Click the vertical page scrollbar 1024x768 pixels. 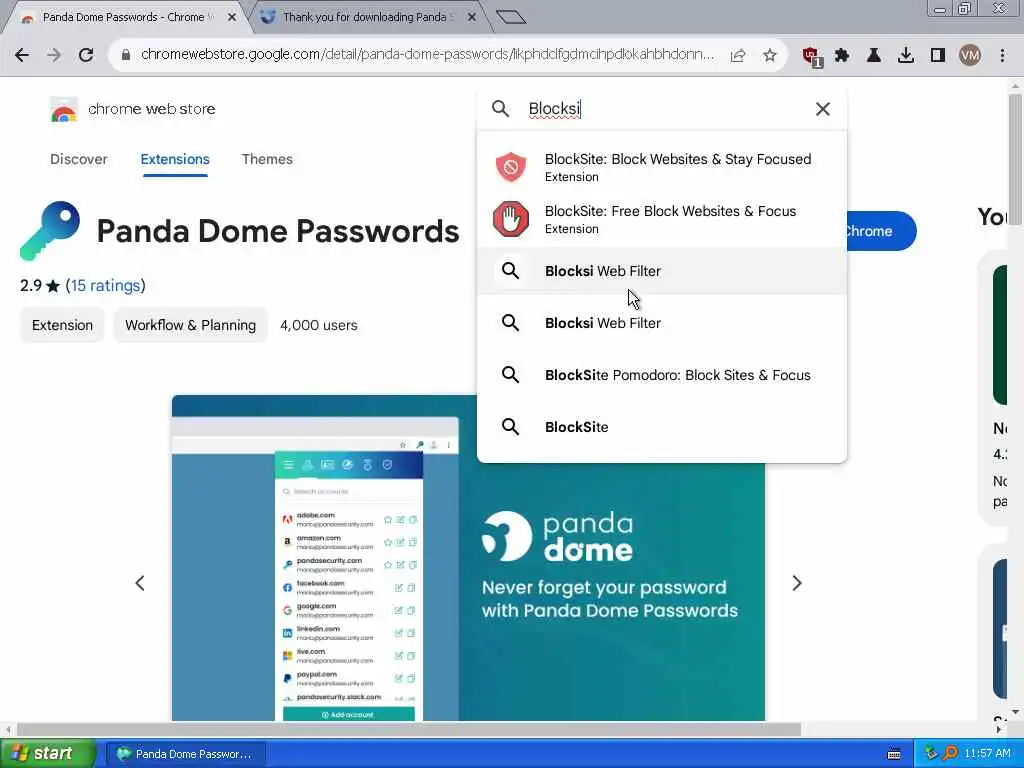click(x=1015, y=160)
